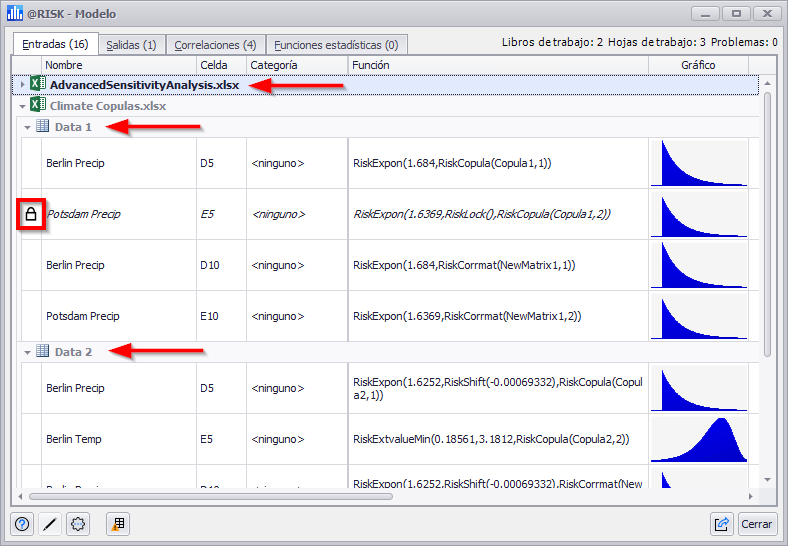Open the Correlaciones (4) tab
The height and width of the screenshot is (546, 788).
215,45
